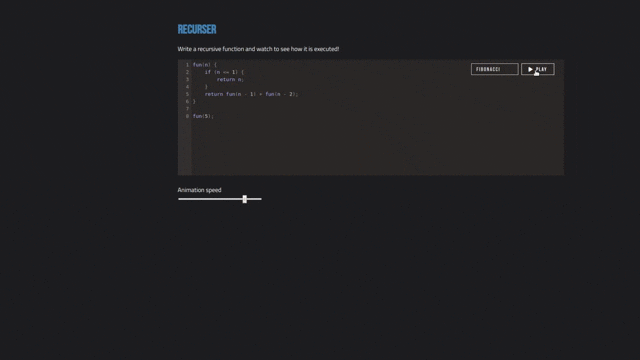Click line number 8 in editor gutter
The height and width of the screenshot is (360, 640).
(187, 116)
